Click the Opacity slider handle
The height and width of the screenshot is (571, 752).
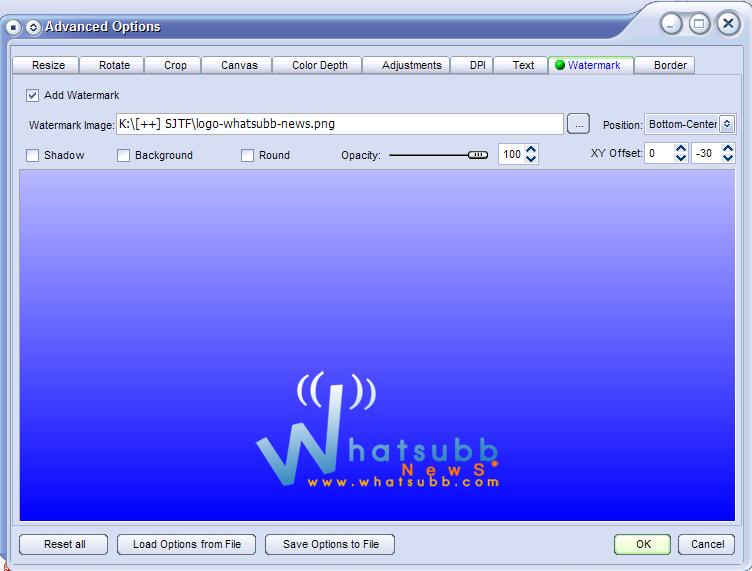tap(478, 155)
